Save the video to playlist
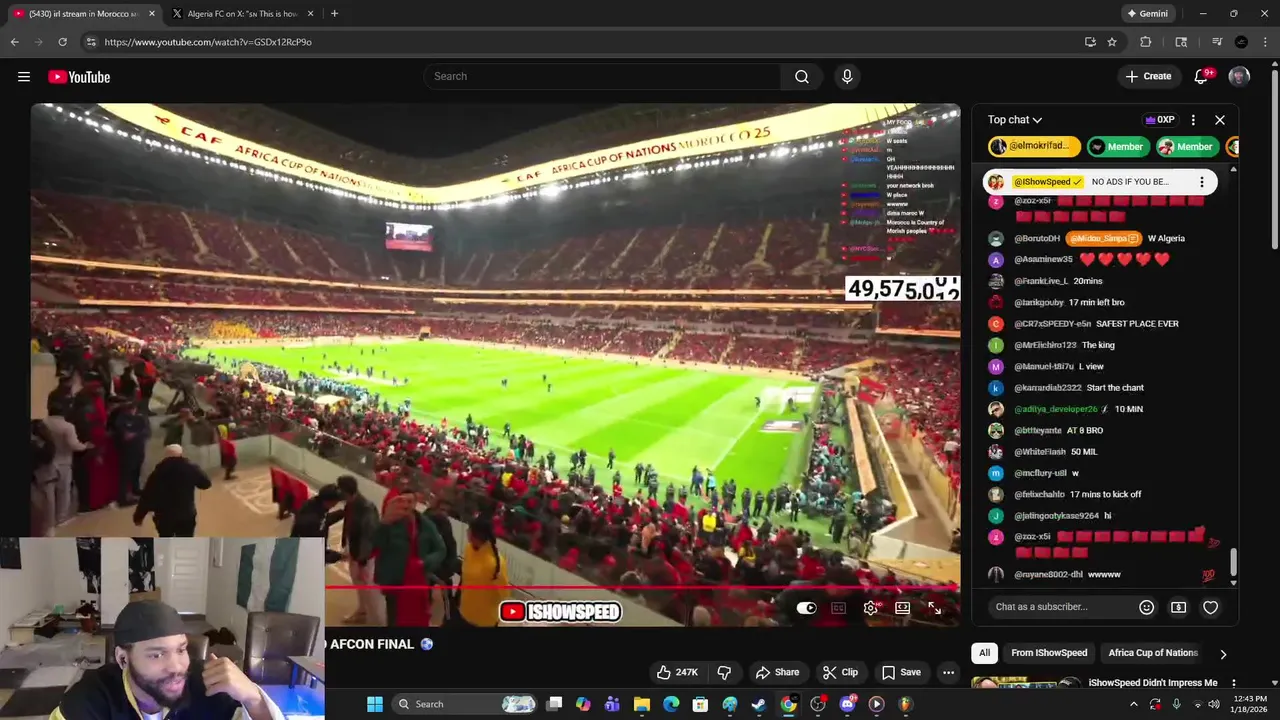Screen dimensions: 1280x720 (900, 672)
